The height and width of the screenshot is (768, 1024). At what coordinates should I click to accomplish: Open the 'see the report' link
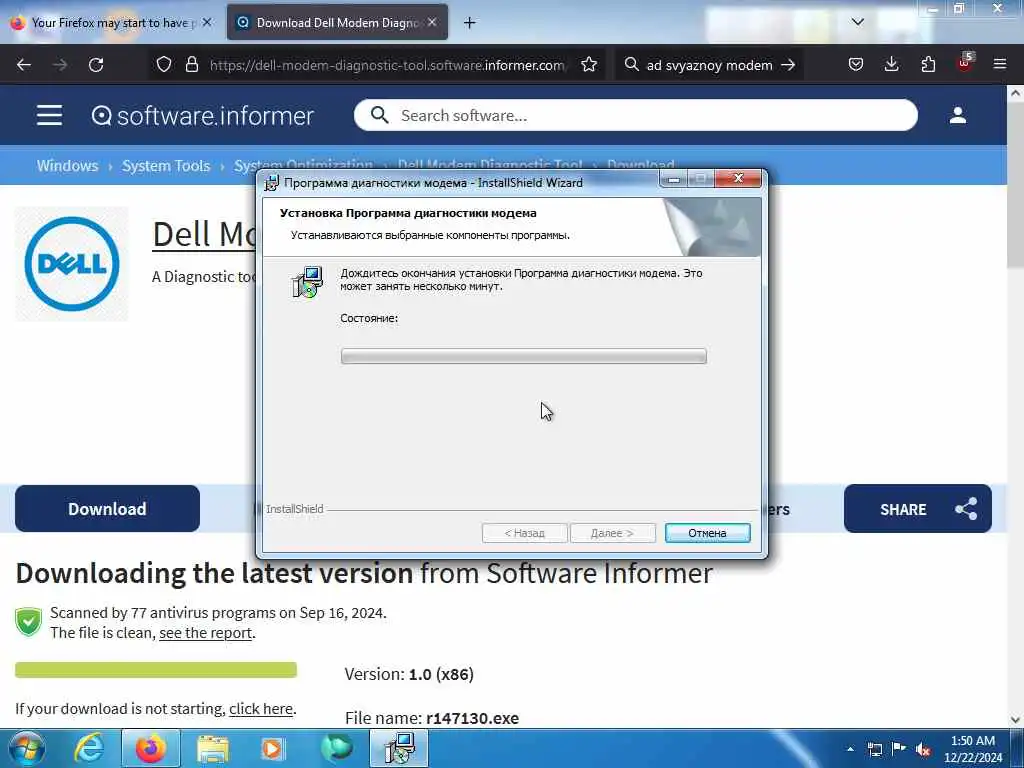tap(206, 633)
